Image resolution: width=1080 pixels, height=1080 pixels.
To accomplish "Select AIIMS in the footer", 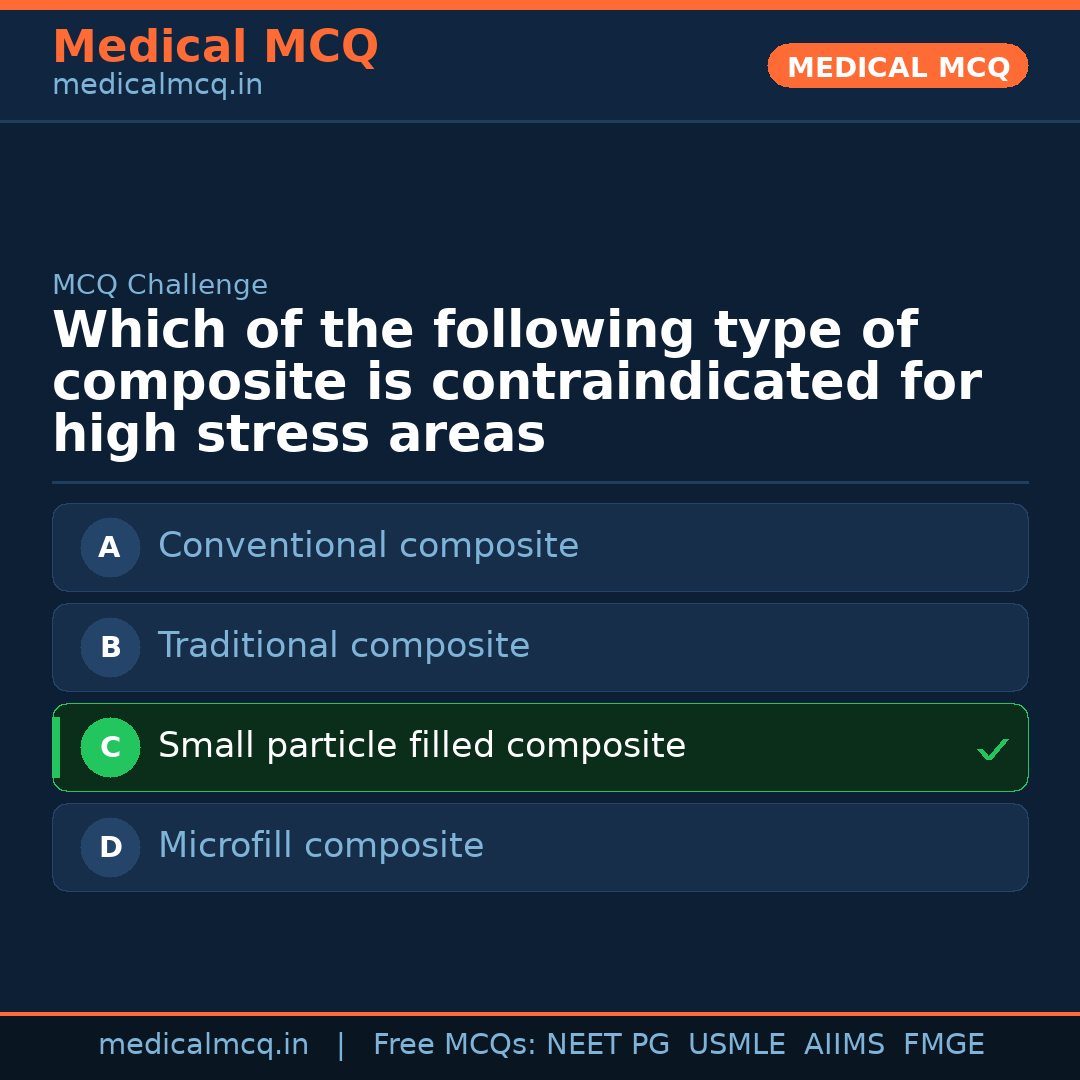I will 844,1045.
